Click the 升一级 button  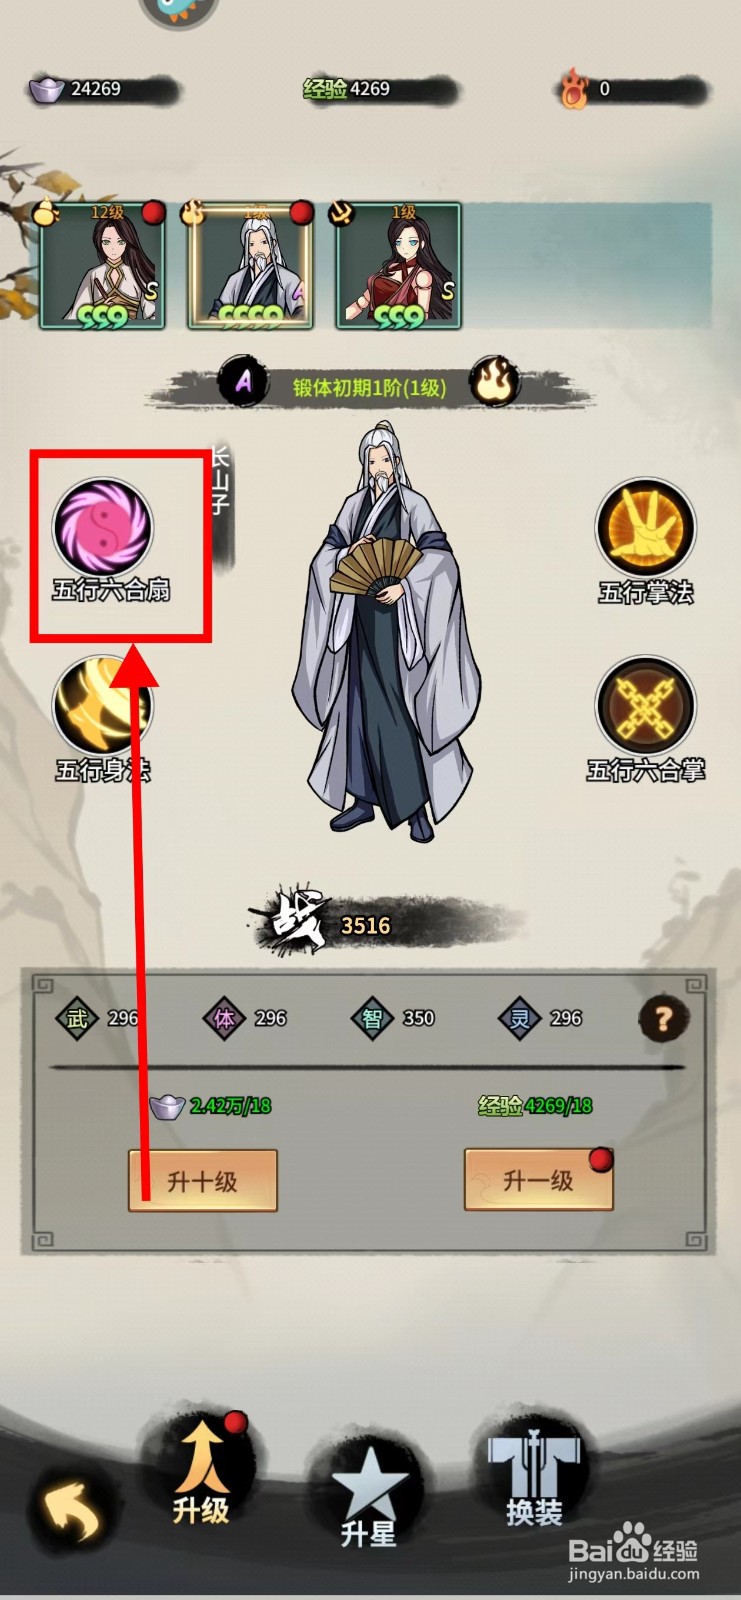tap(539, 1180)
